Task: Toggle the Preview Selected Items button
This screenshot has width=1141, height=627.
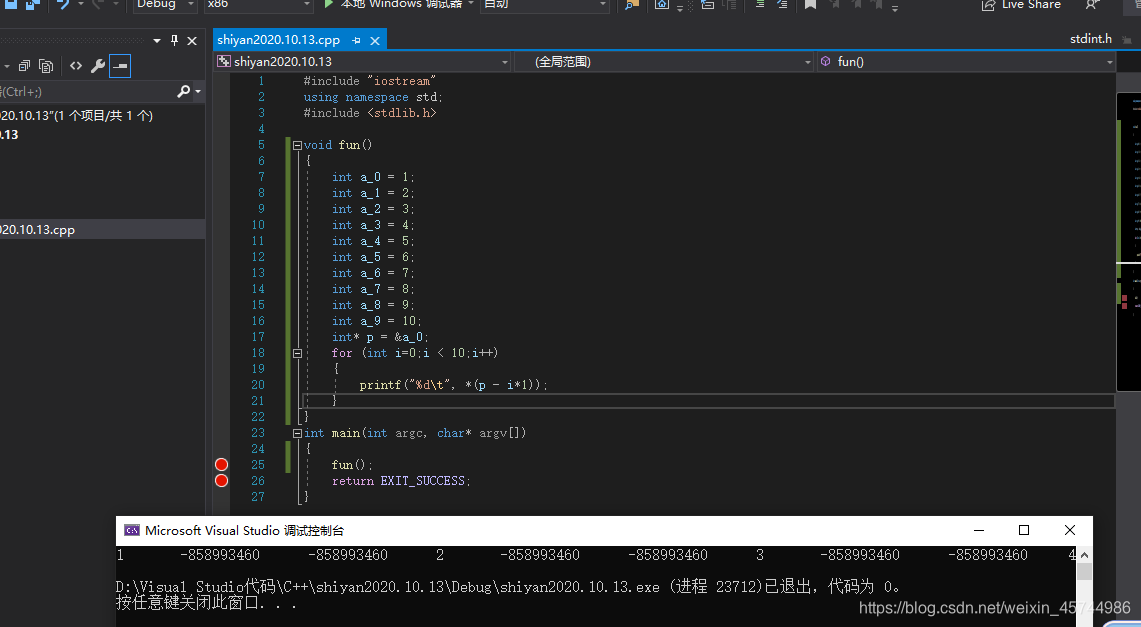Action: [x=120, y=66]
